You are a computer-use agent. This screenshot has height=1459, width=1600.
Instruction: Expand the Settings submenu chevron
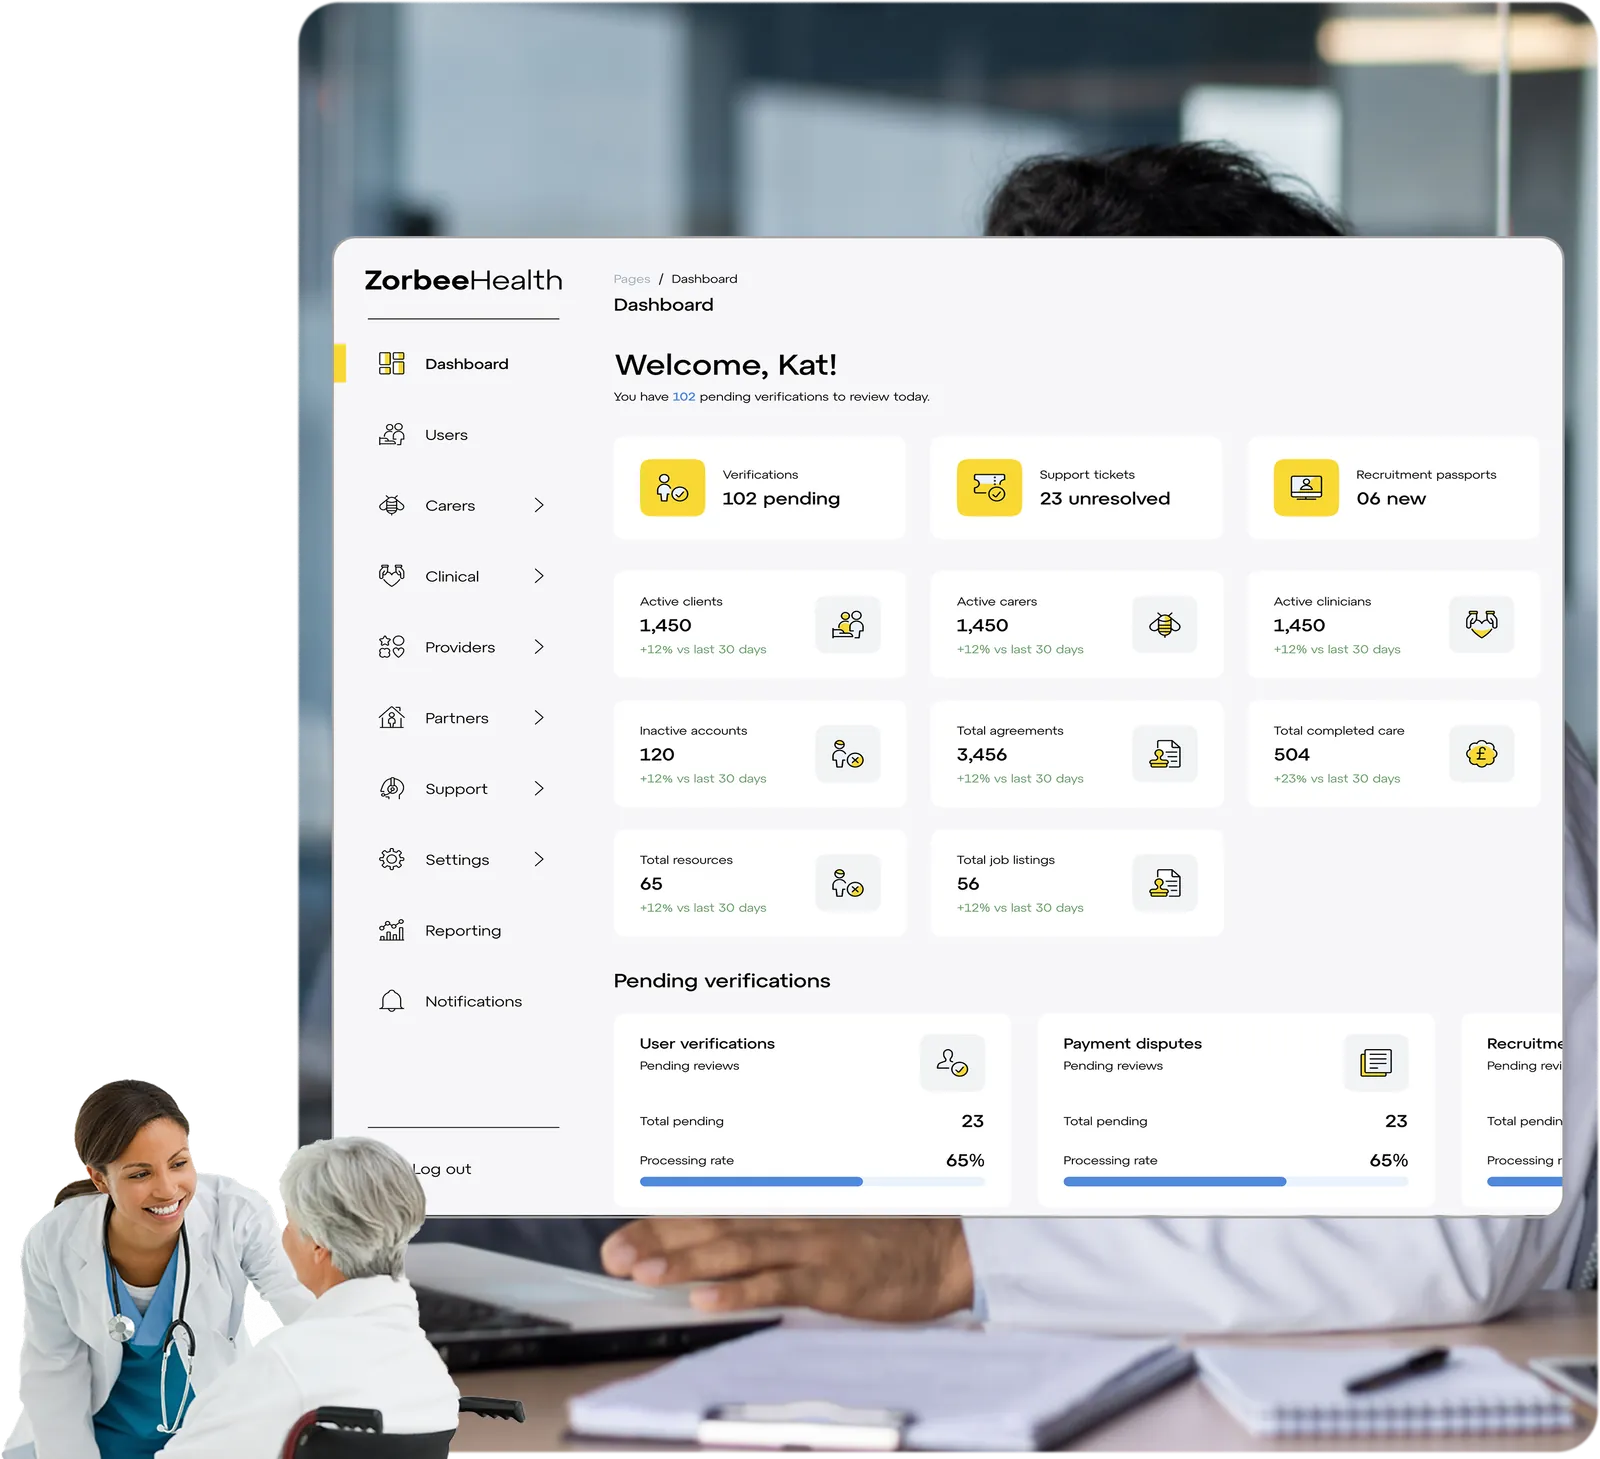[x=539, y=859]
